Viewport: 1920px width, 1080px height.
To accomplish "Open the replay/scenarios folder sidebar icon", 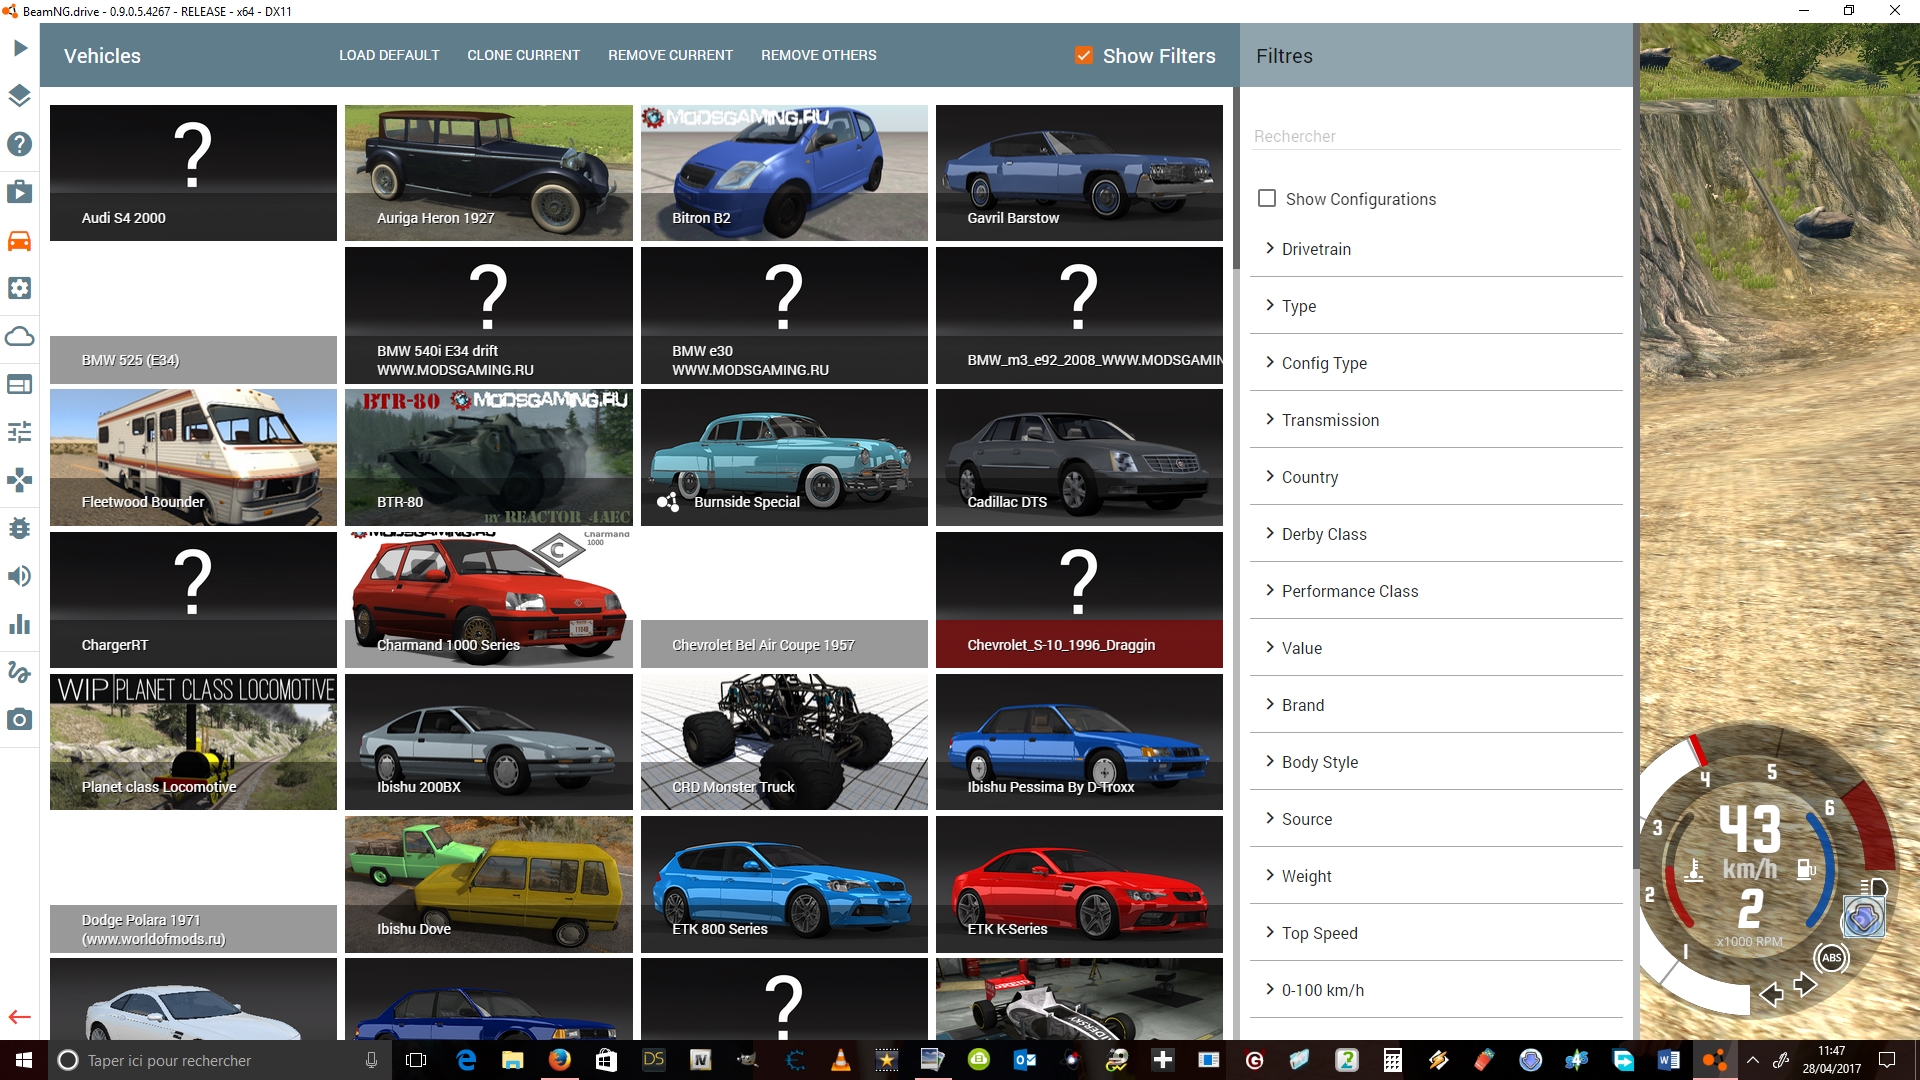I will coord(20,192).
